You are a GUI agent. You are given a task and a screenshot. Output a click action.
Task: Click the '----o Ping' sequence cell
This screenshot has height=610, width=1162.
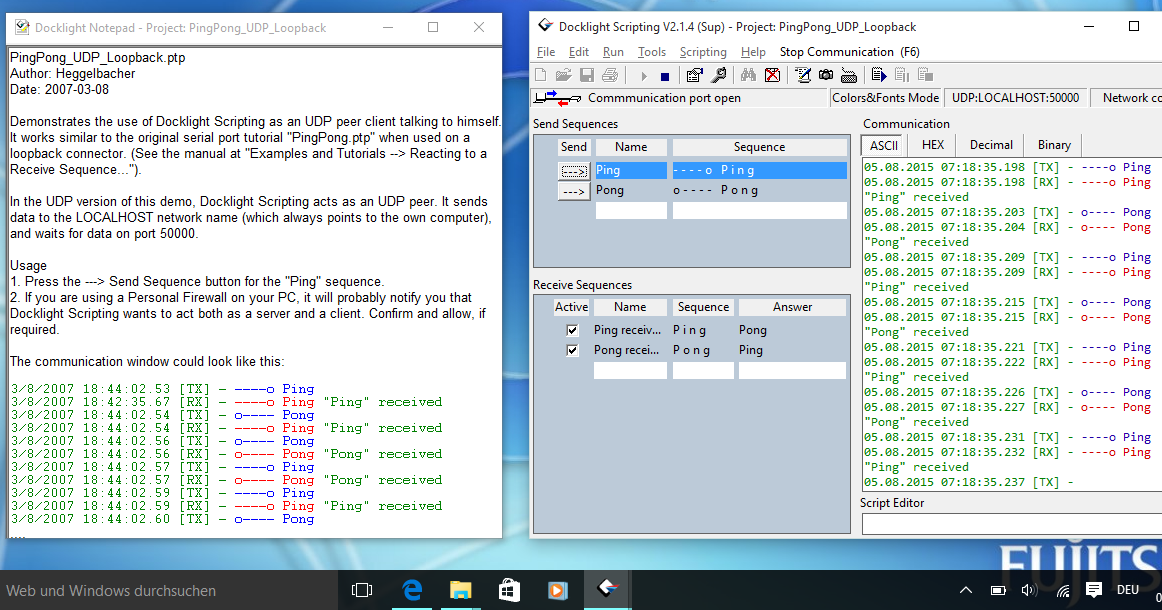coord(760,170)
